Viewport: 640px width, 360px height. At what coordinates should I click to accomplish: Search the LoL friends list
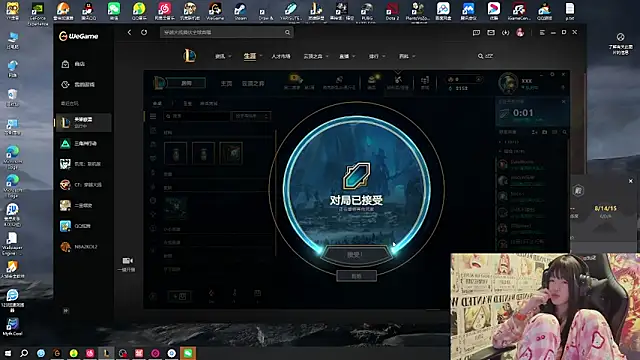[564, 132]
